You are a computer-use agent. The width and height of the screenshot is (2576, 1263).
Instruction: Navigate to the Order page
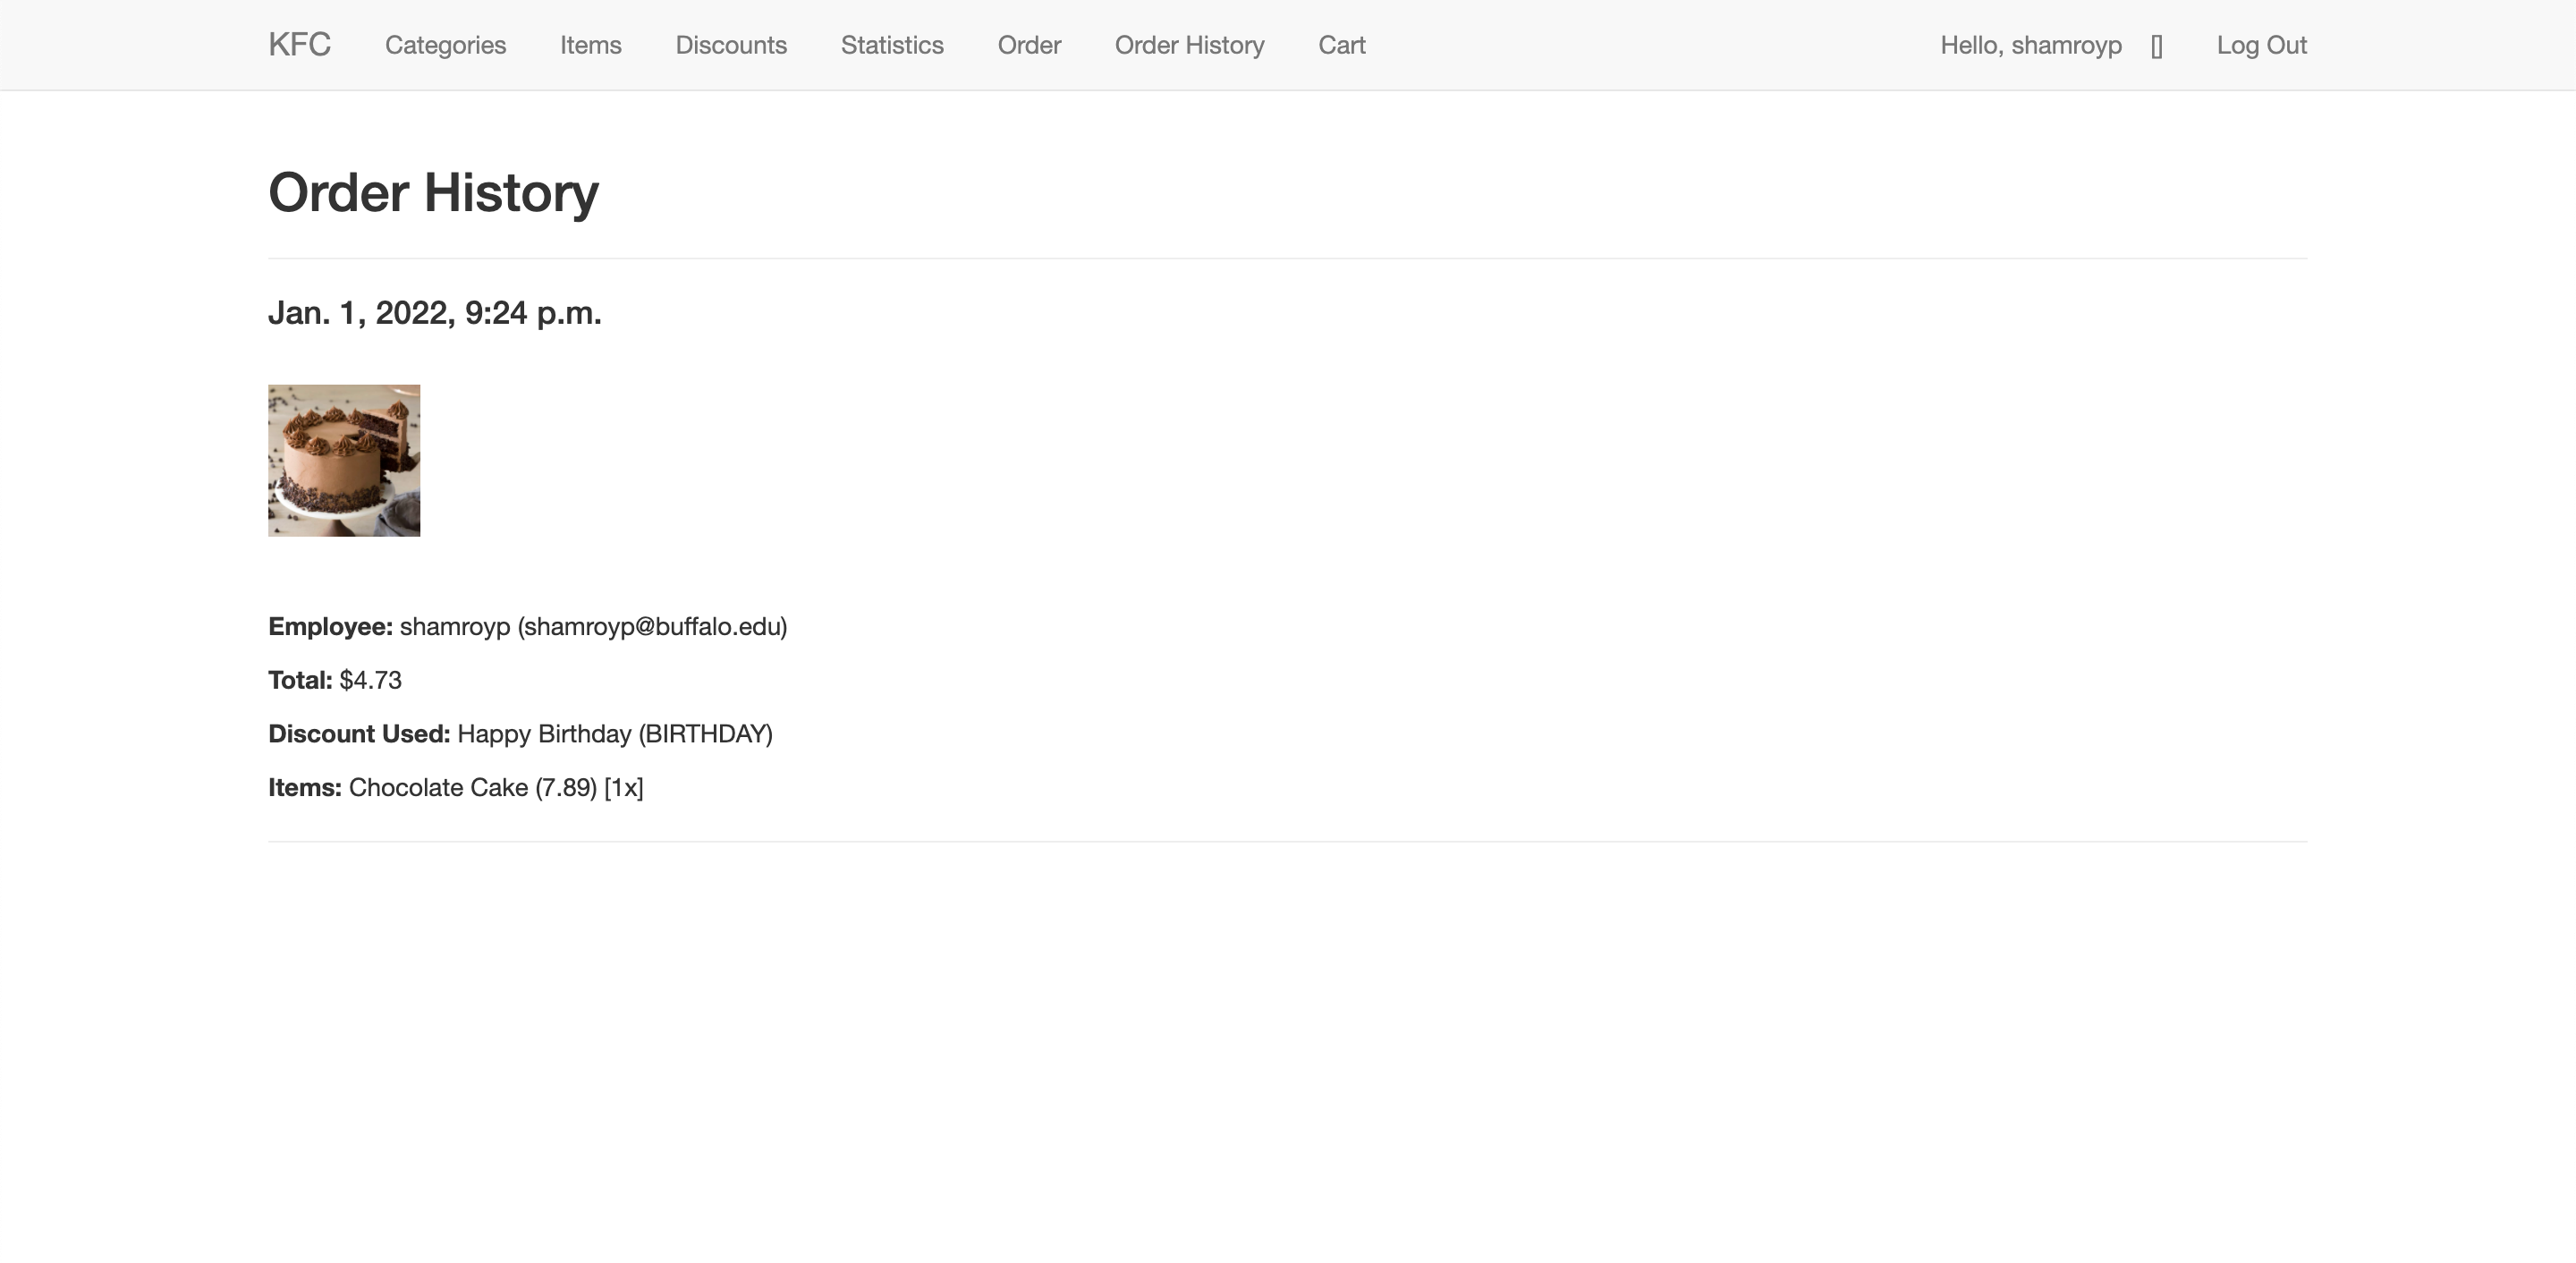1029,45
